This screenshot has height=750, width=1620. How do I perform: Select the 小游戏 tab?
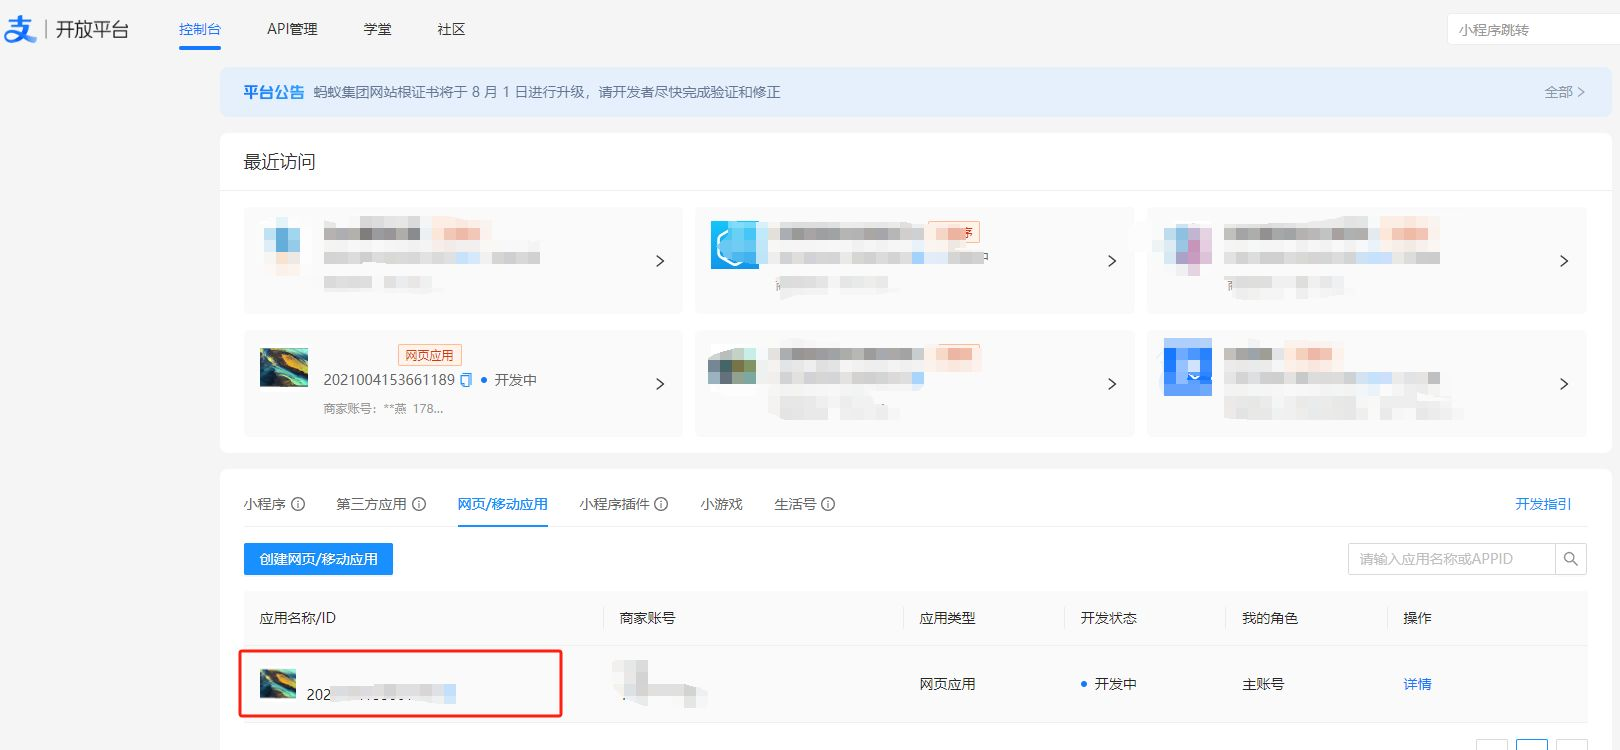click(x=721, y=504)
